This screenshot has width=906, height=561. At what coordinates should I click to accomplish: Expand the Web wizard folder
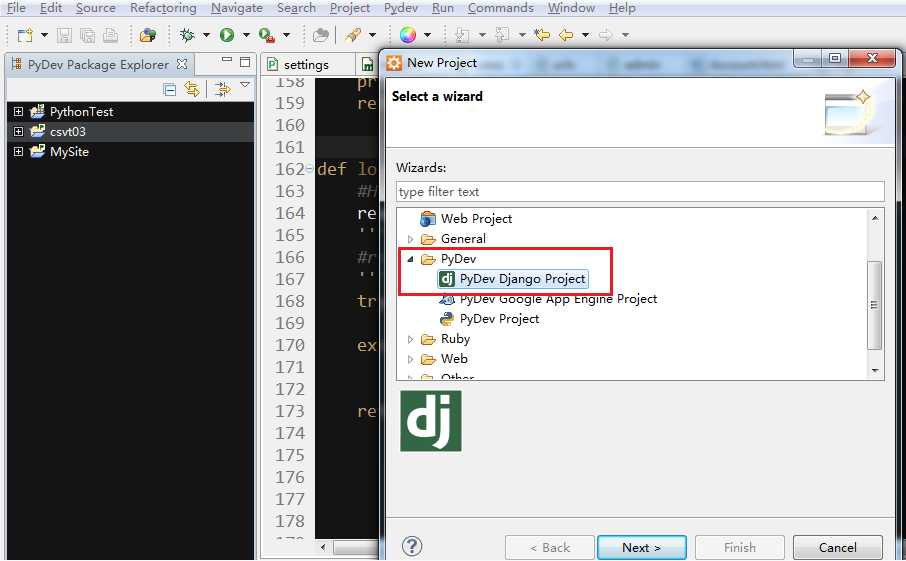tap(410, 359)
